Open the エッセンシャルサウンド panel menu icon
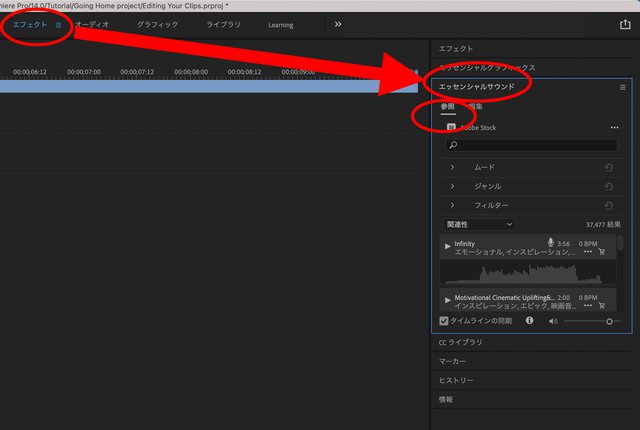 pyautogui.click(x=622, y=87)
